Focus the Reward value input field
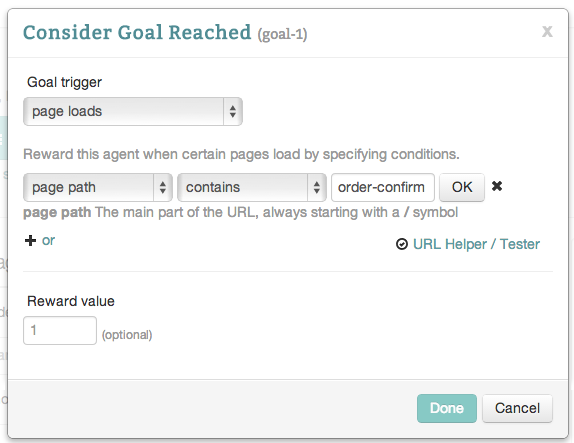The image size is (574, 443). pos(60,331)
